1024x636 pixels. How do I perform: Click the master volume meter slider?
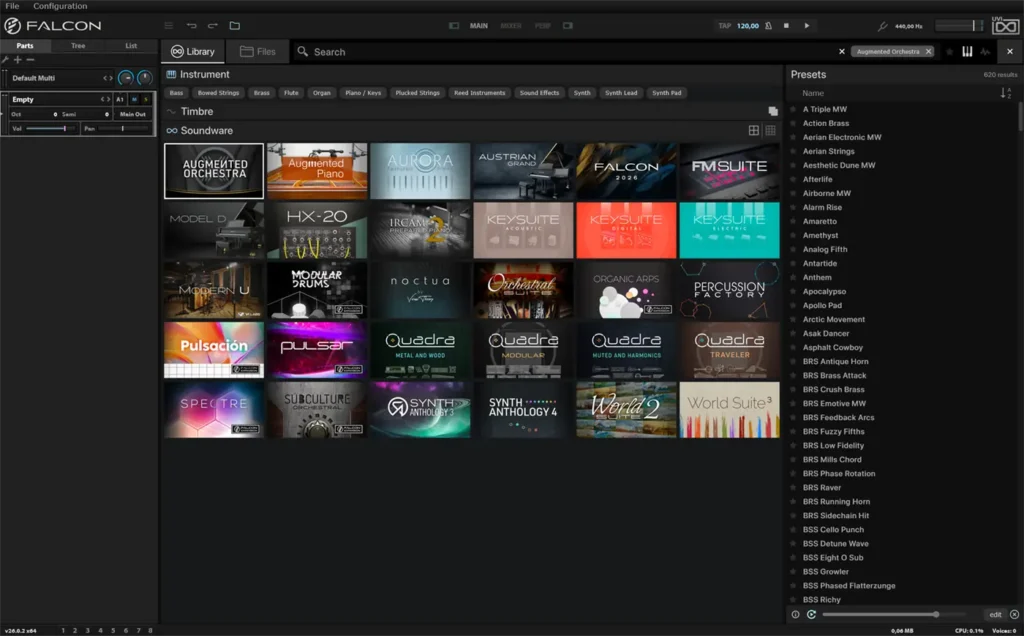(959, 25)
